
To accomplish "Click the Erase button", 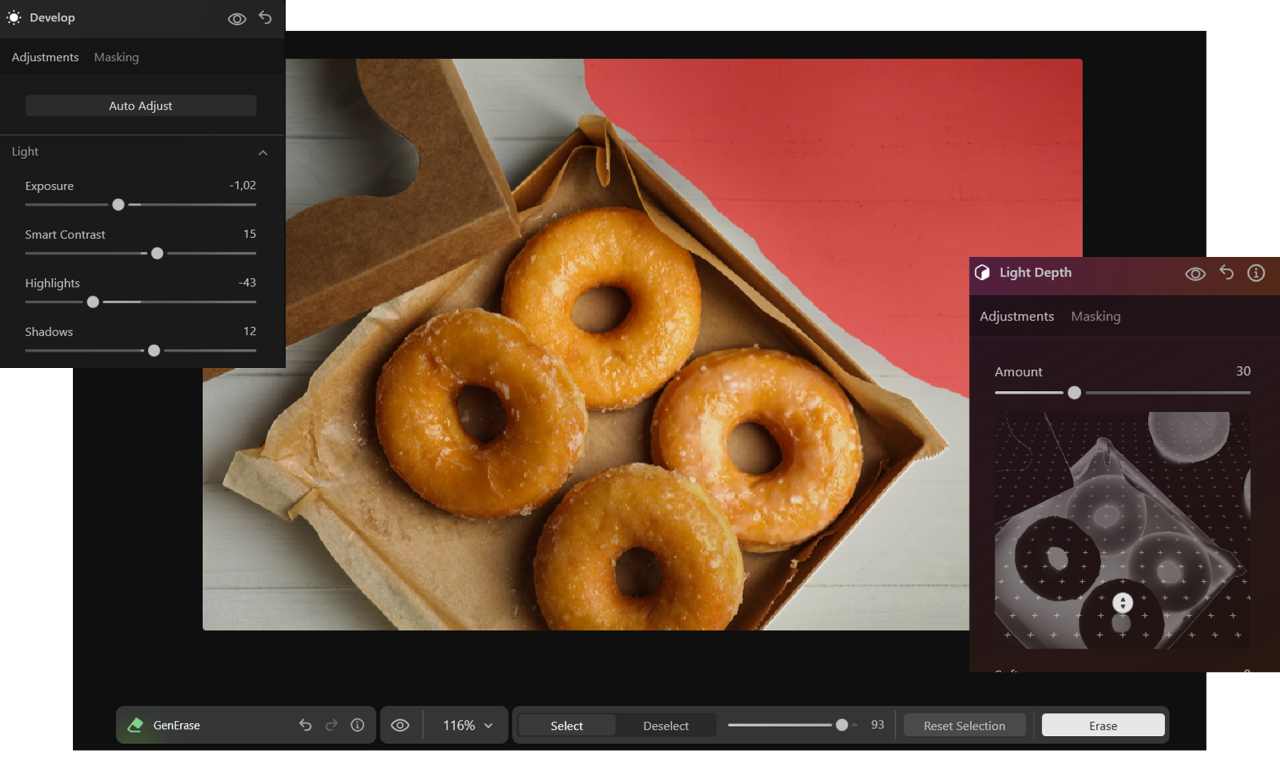I will click(x=1103, y=725).
